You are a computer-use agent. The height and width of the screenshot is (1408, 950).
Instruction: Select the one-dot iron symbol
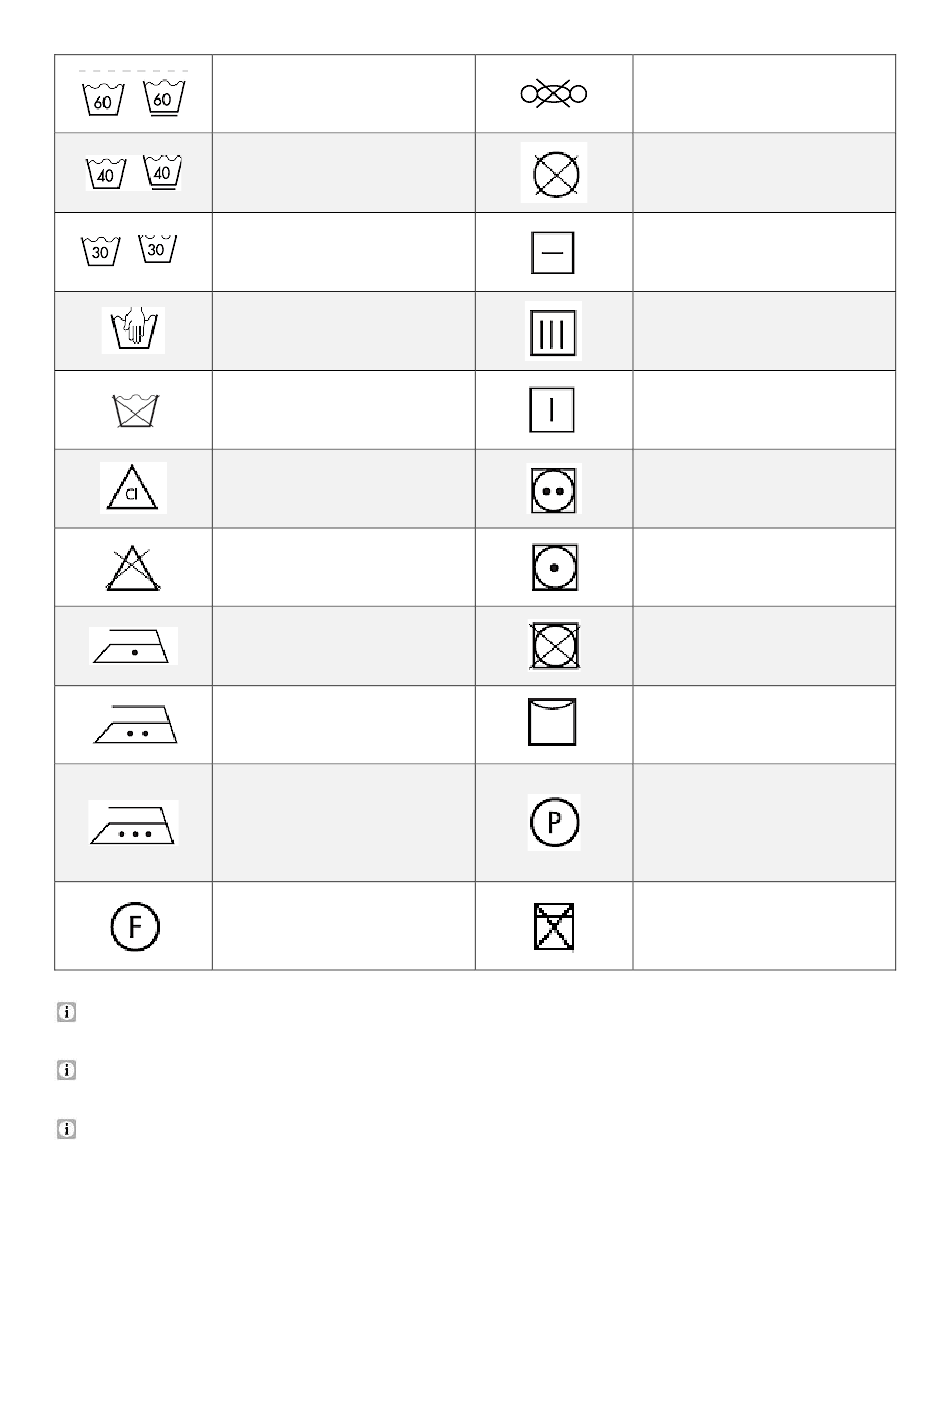click(x=133, y=646)
